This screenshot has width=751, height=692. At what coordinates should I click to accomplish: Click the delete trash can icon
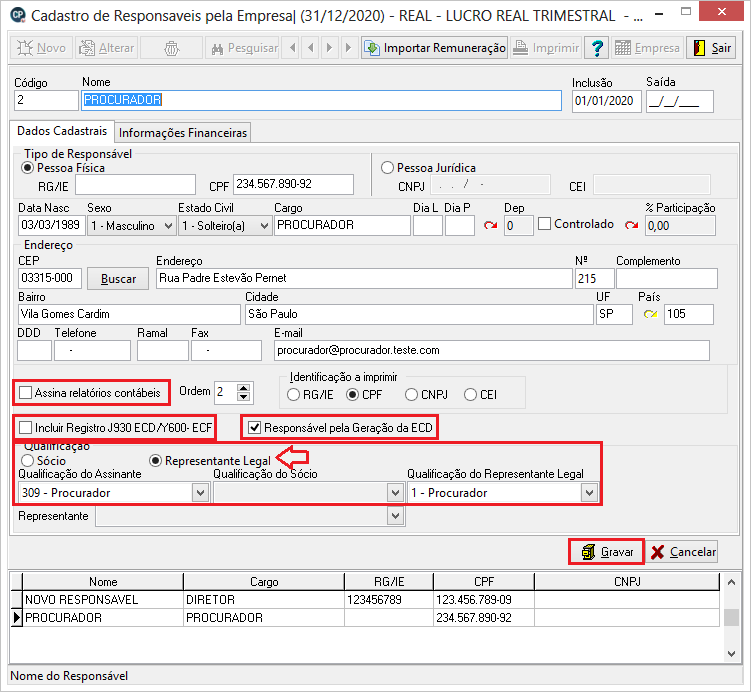(171, 48)
